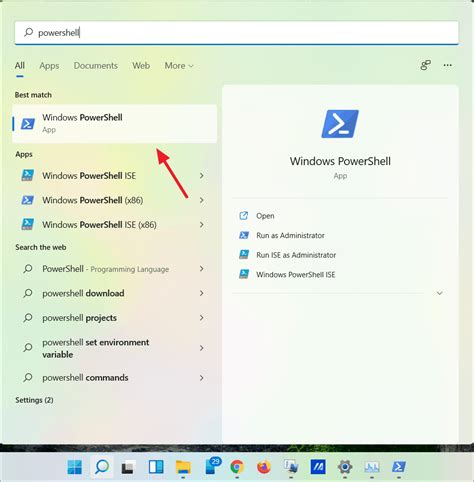Open Firefox from taskbar
This screenshot has height=482, width=474.
[x=264, y=467]
